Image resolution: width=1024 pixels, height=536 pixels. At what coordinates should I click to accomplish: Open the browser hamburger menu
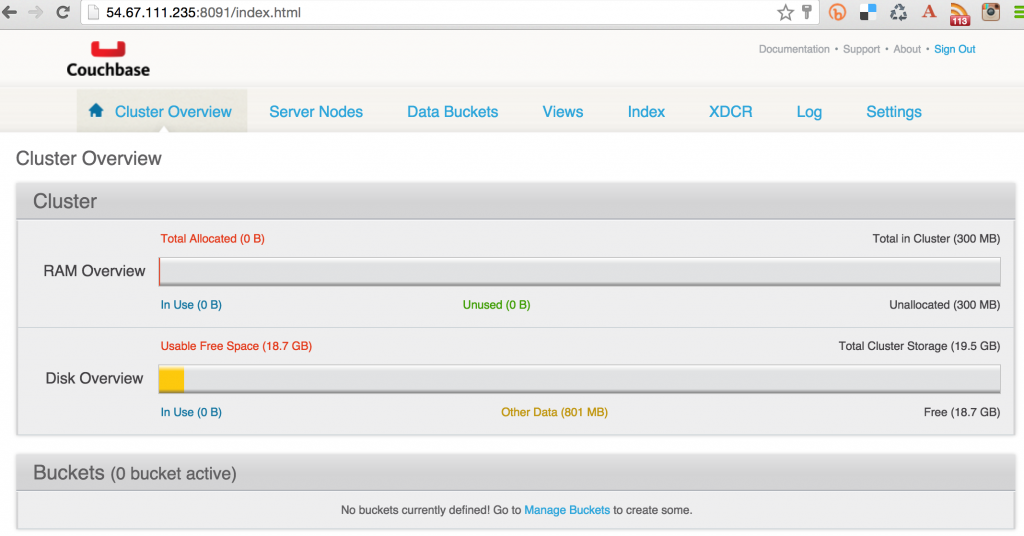click(1018, 12)
